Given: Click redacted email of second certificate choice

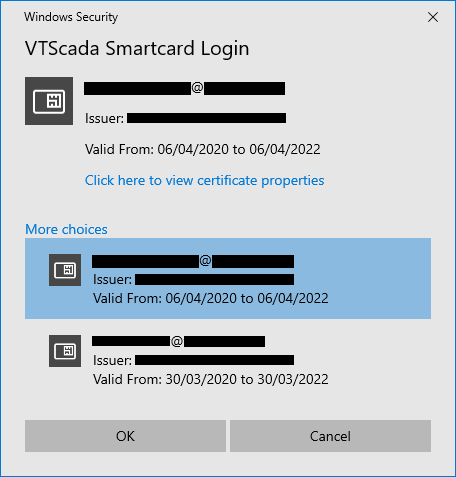Looking at the screenshot, I should click(x=179, y=341).
